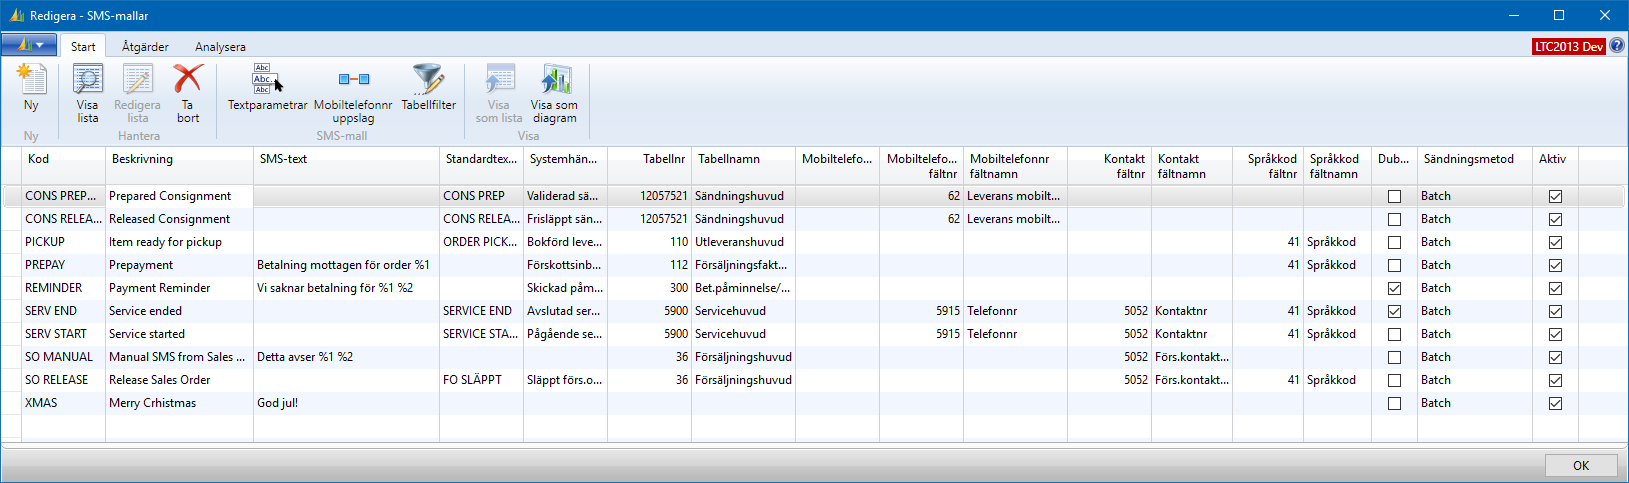This screenshot has width=1629, height=483.
Task: Click the Tabellnr column header
Action: [x=649, y=165]
